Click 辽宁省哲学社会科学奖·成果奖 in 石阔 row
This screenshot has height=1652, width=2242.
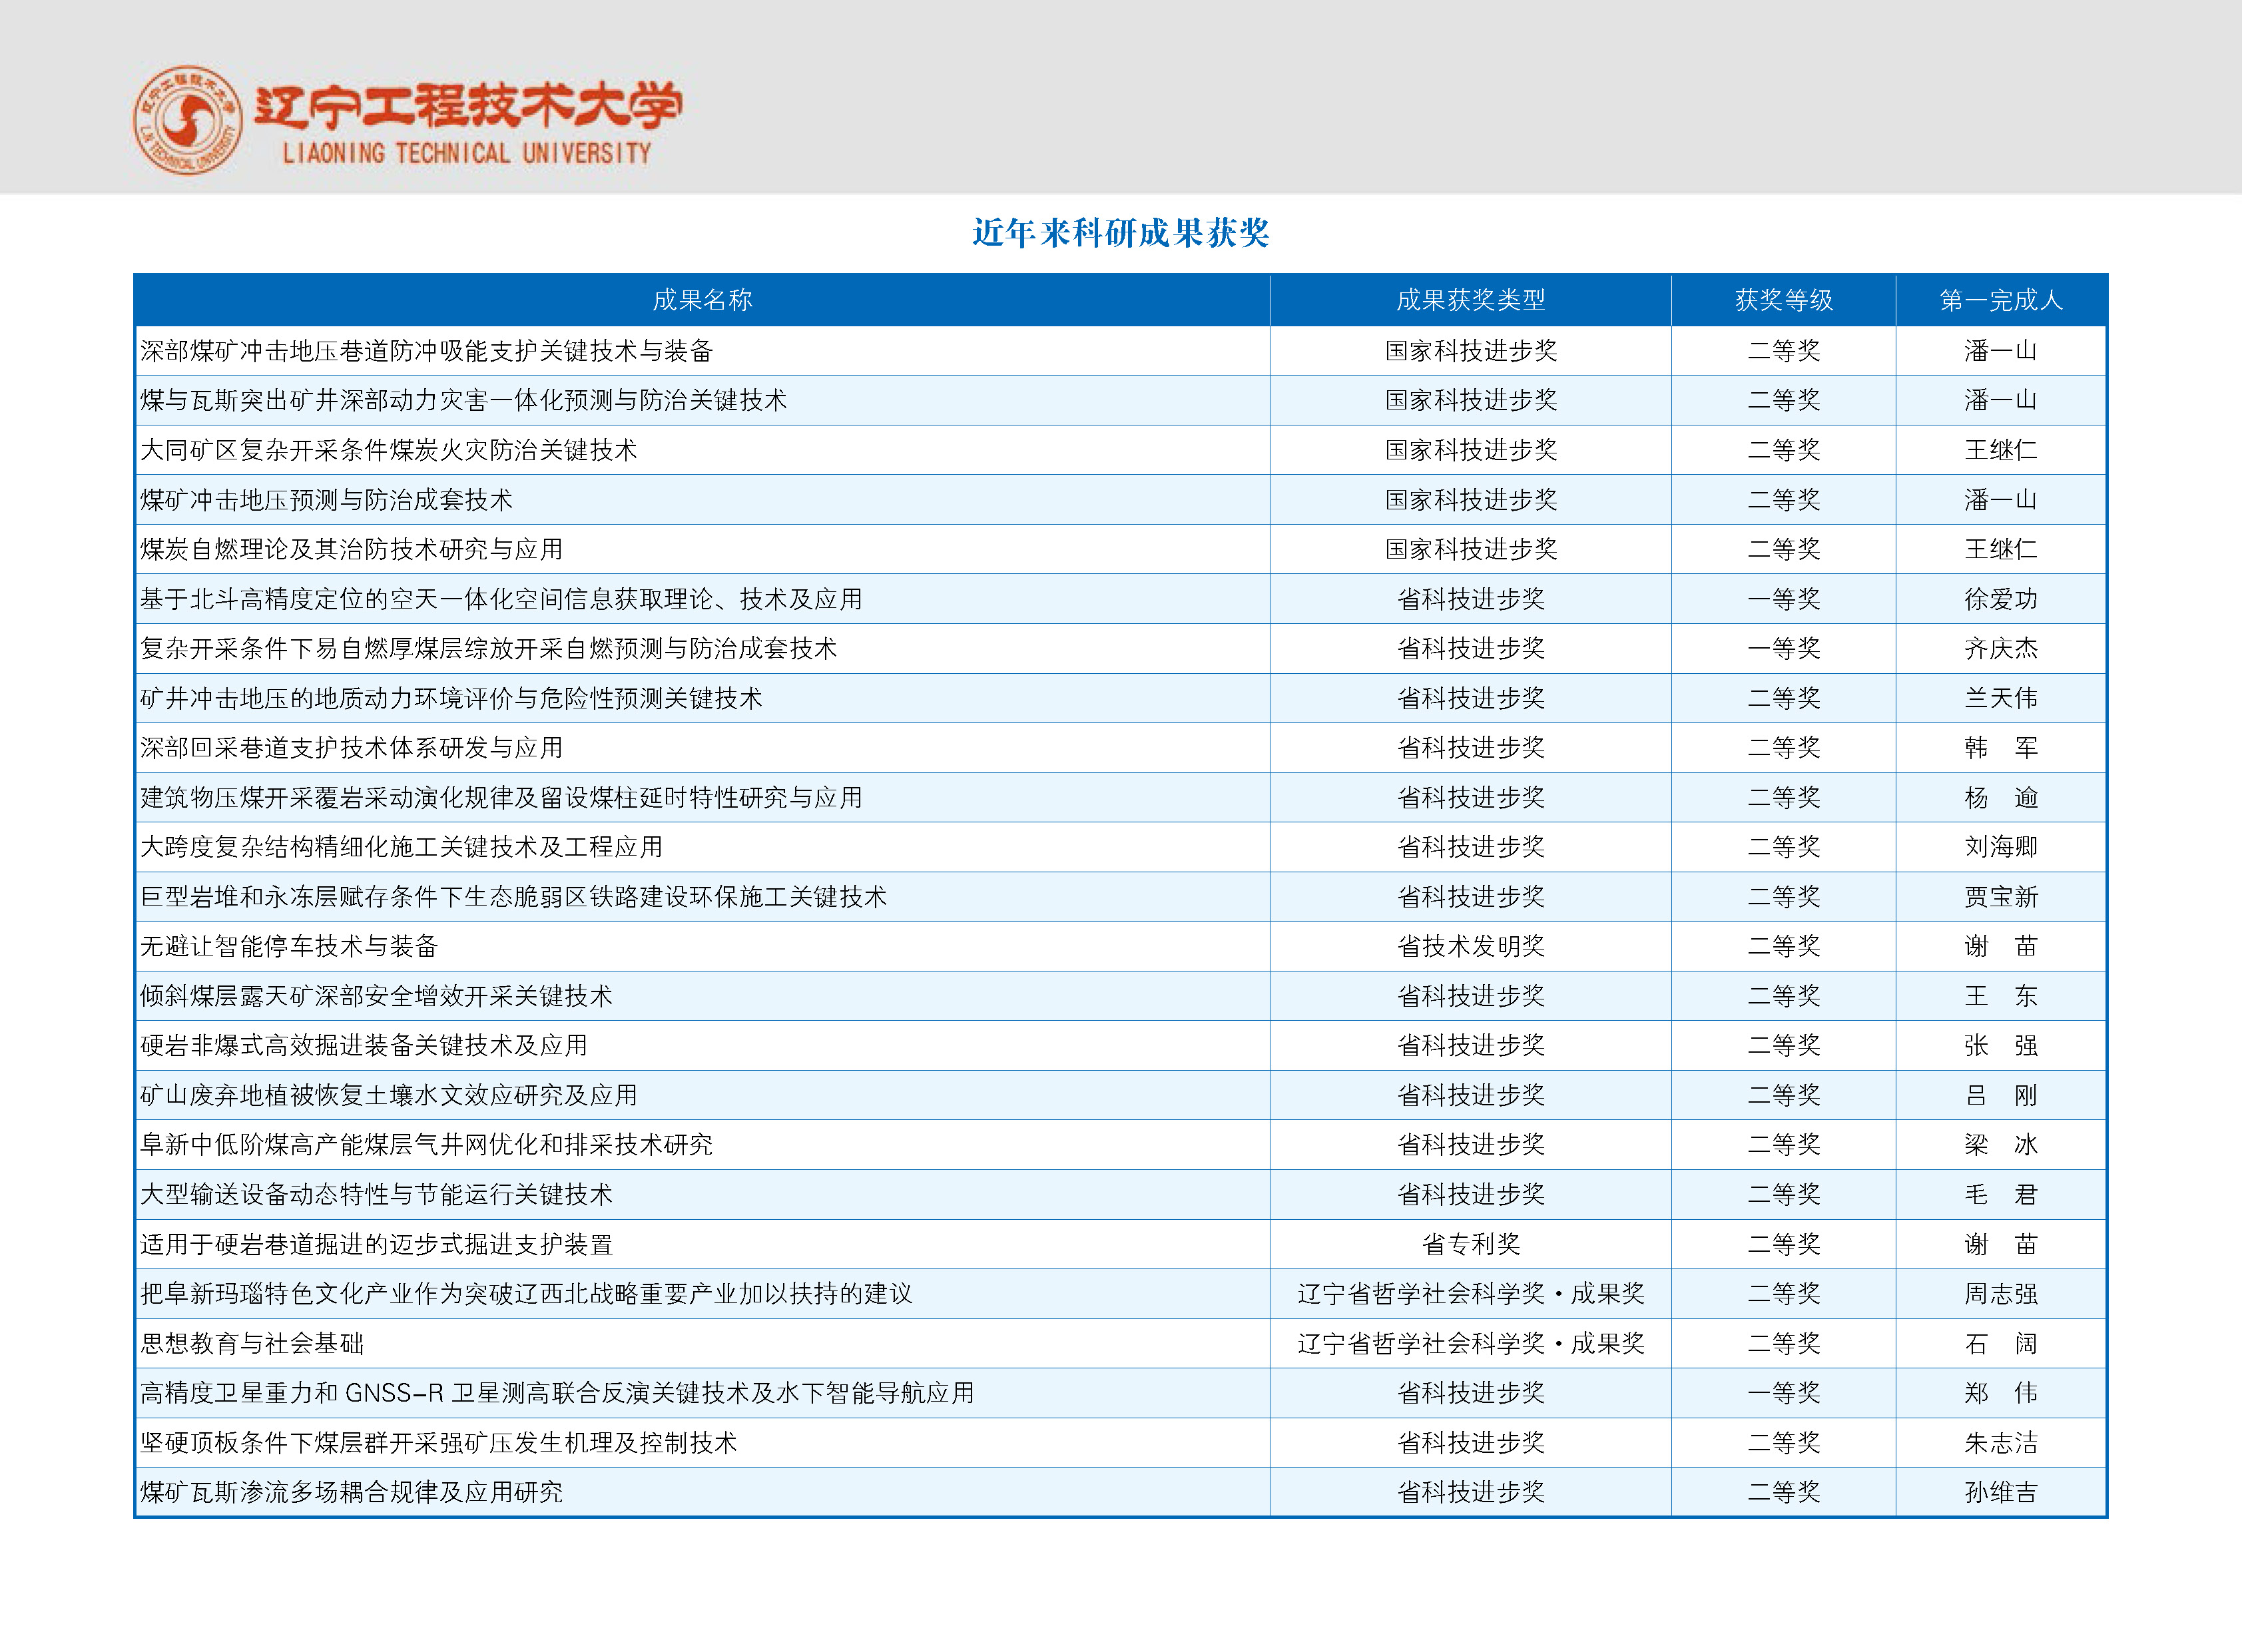pos(1471,1343)
